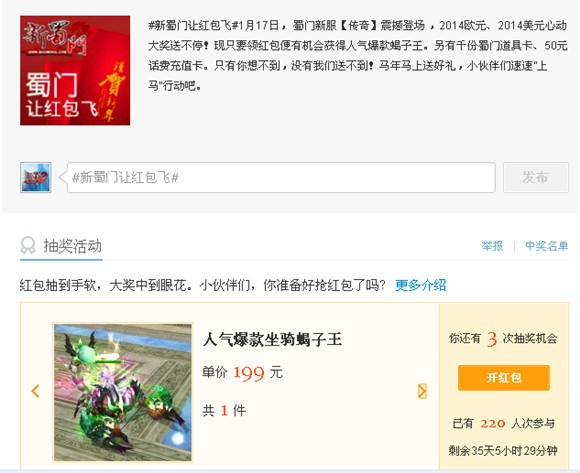Open the 更多介绍 more info link
The width and height of the screenshot is (580, 473).
tap(421, 285)
